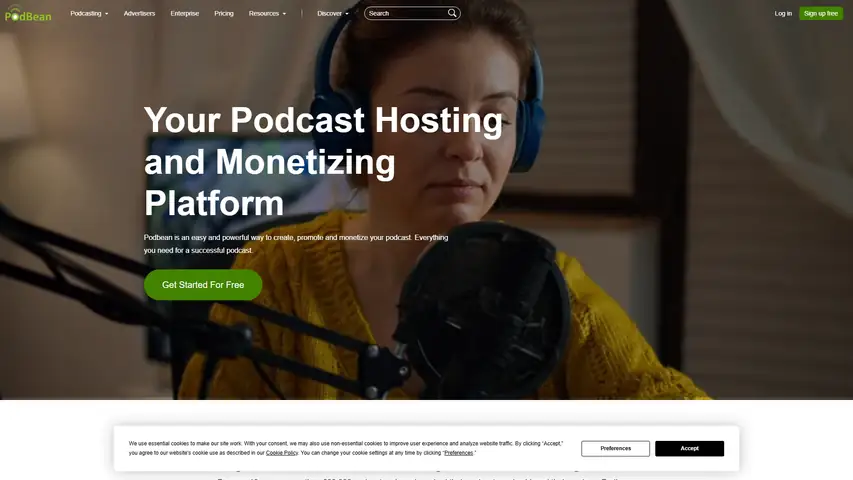
Task: Click the Podbean logo
Action: coord(28,14)
